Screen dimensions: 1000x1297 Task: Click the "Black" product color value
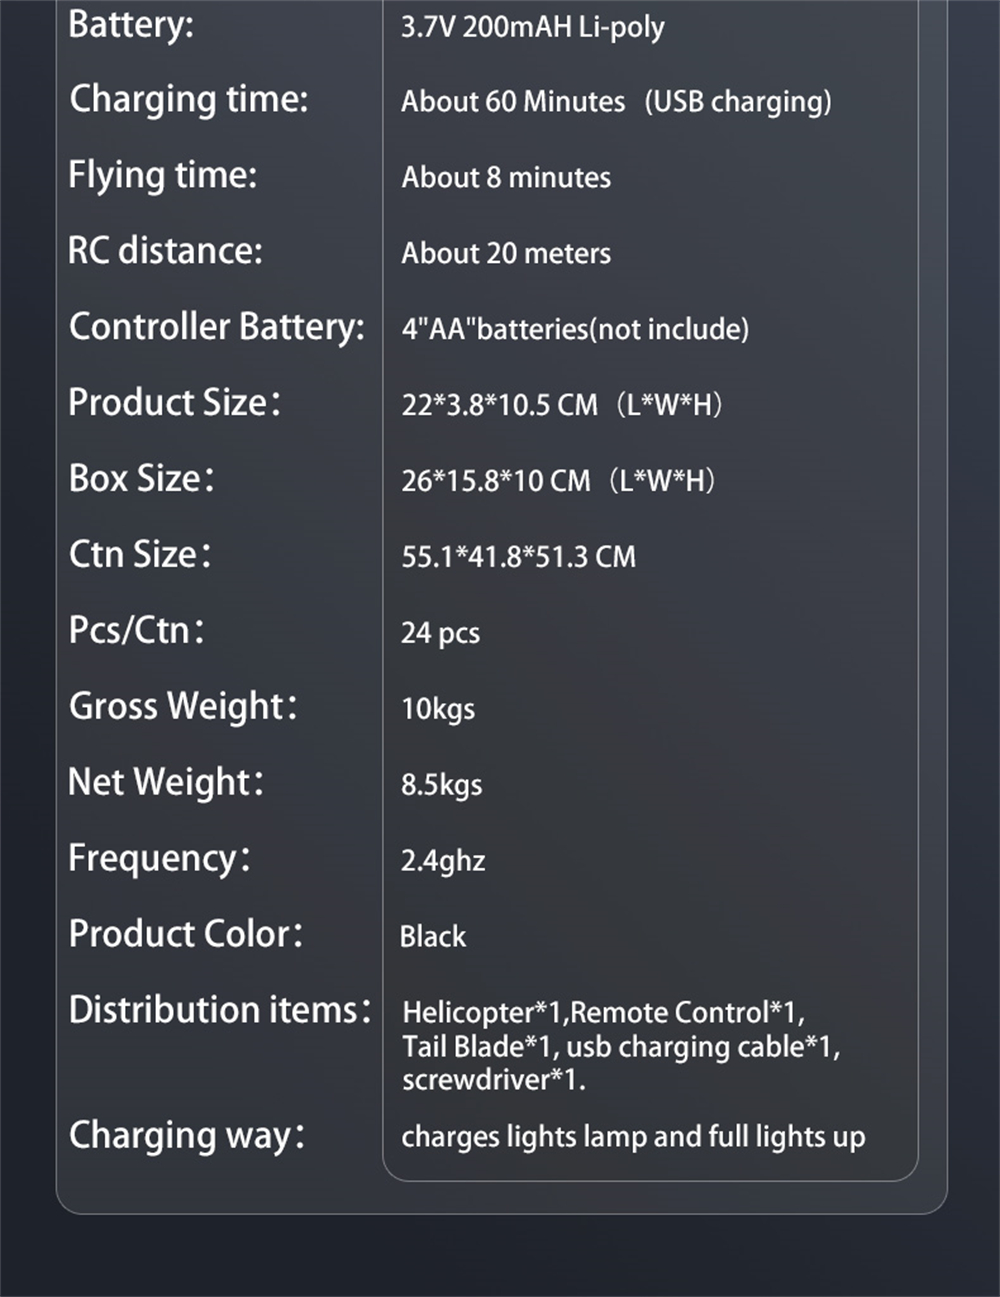click(x=433, y=936)
